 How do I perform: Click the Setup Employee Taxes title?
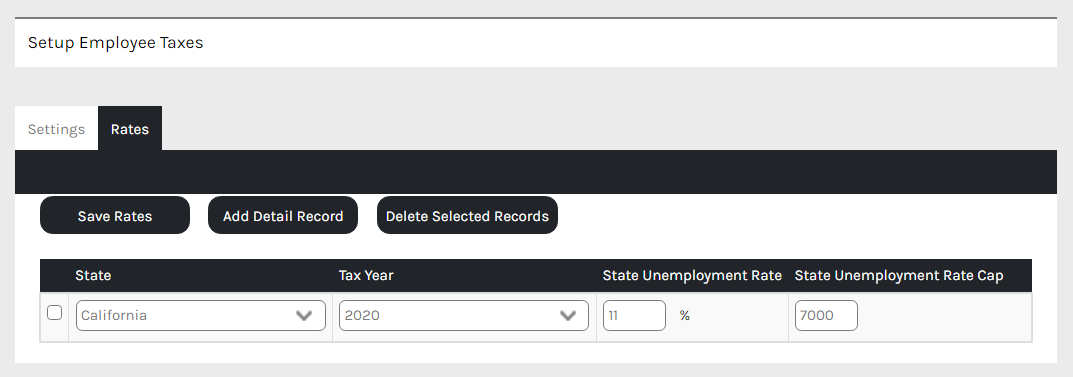click(x=116, y=42)
